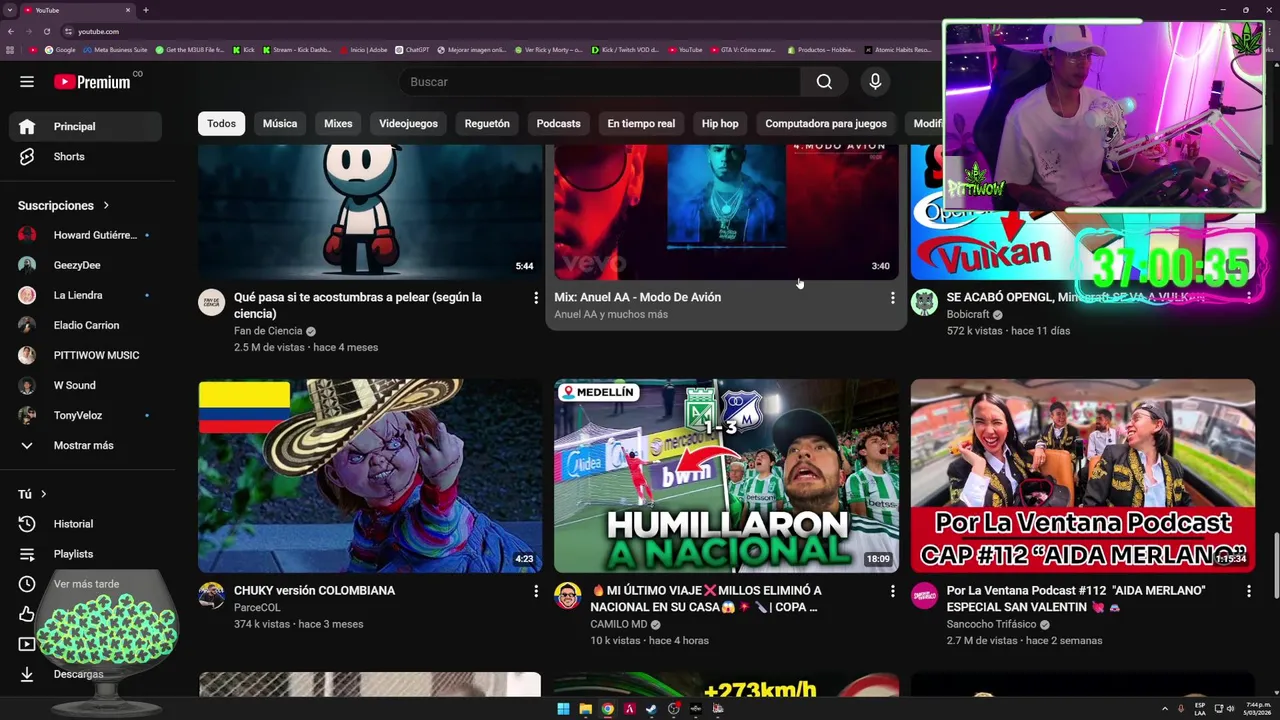Select the Videojuegos filter chip
The height and width of the screenshot is (720, 1280).
pyautogui.click(x=408, y=124)
